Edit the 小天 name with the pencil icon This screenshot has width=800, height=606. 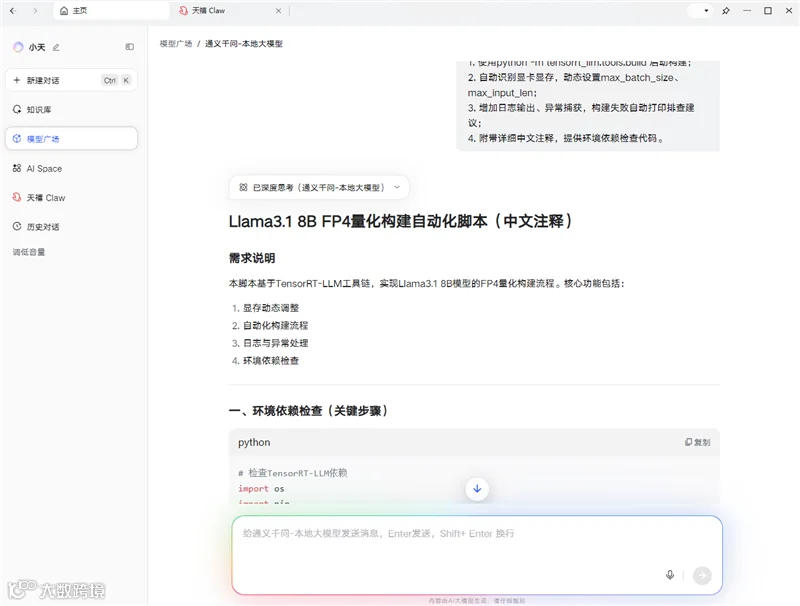pos(56,47)
